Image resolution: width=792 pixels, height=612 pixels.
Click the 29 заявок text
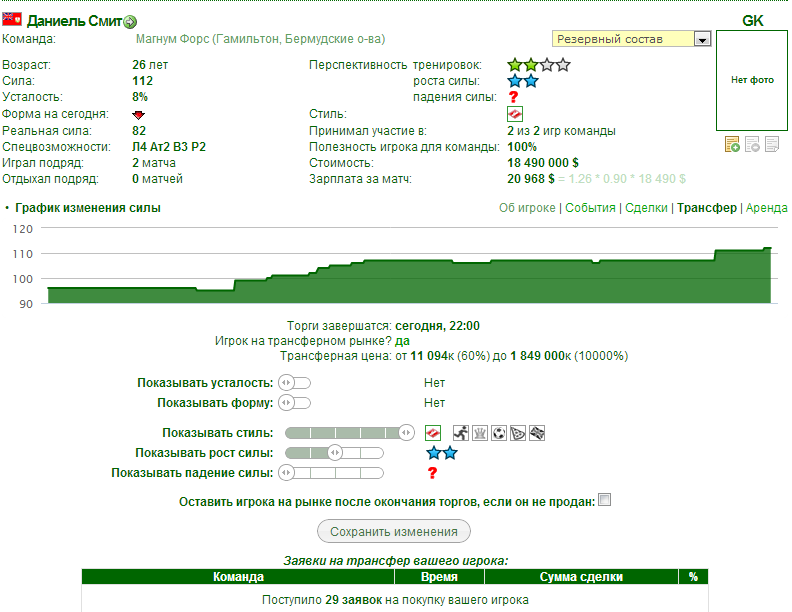[x=354, y=600]
